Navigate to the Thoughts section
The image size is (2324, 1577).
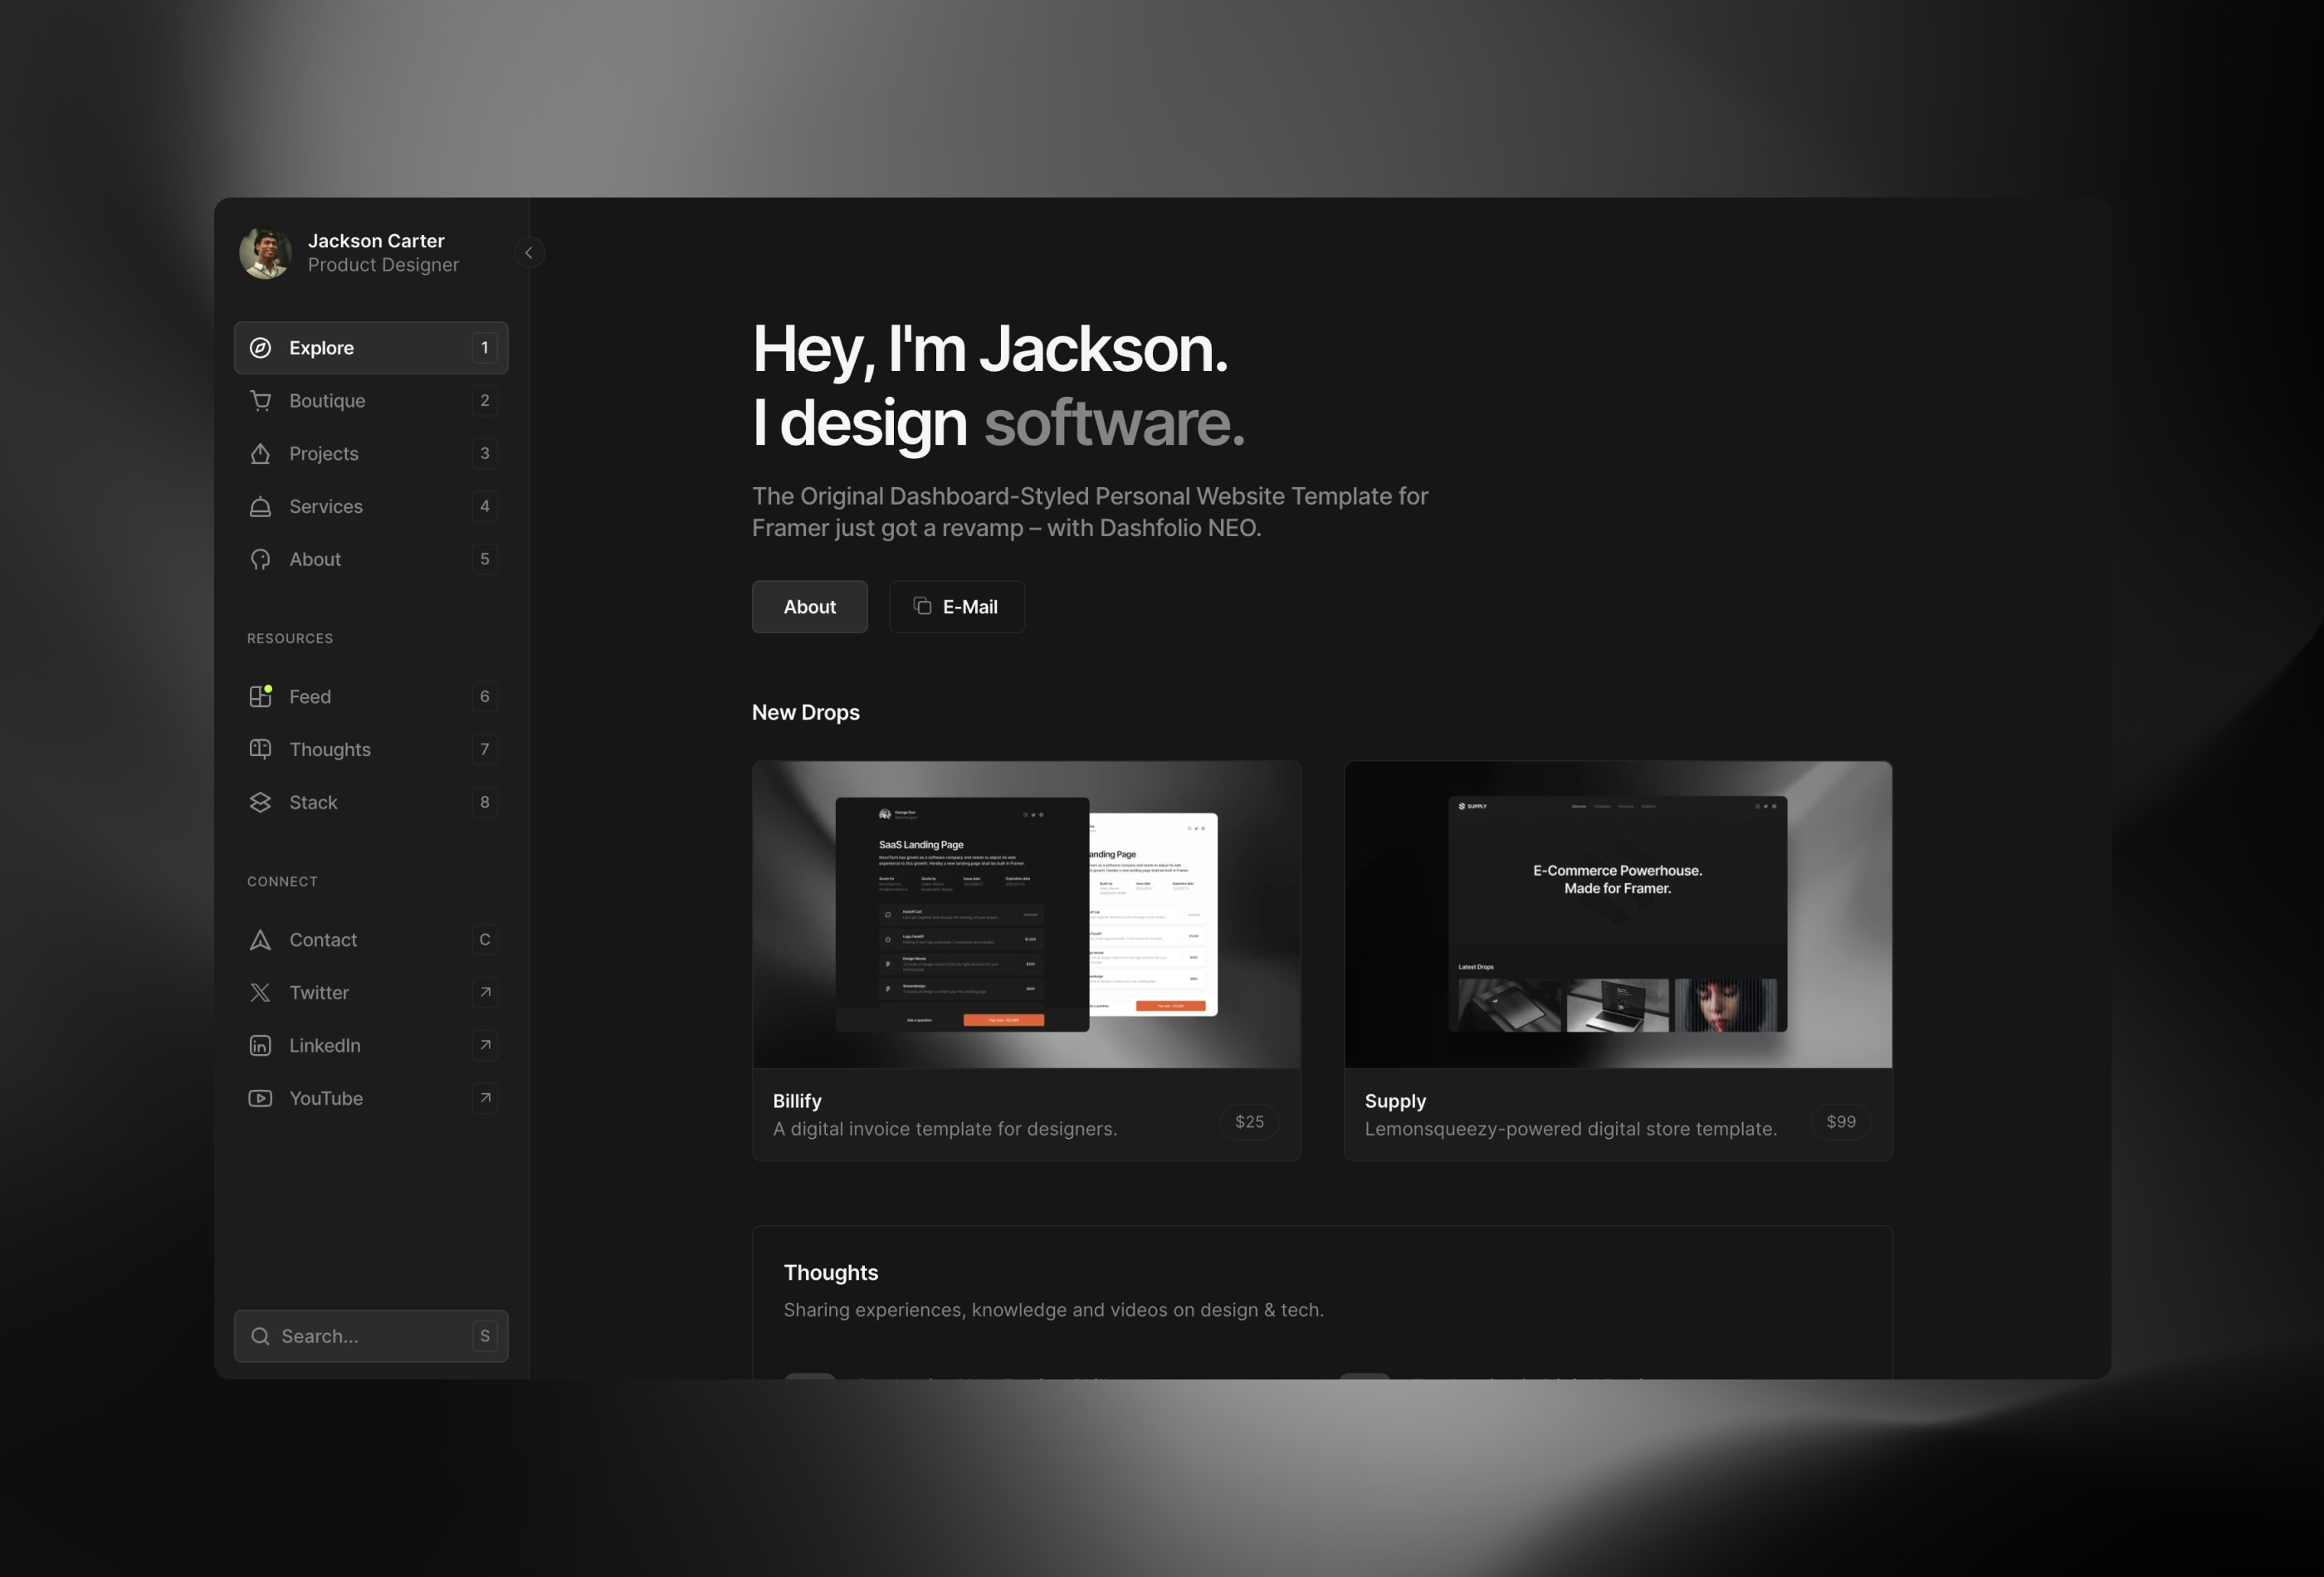click(x=331, y=749)
